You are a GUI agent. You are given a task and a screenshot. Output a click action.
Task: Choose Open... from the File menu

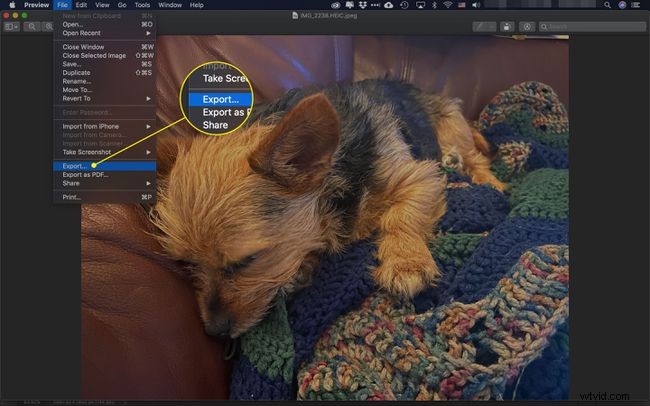[x=104, y=24]
